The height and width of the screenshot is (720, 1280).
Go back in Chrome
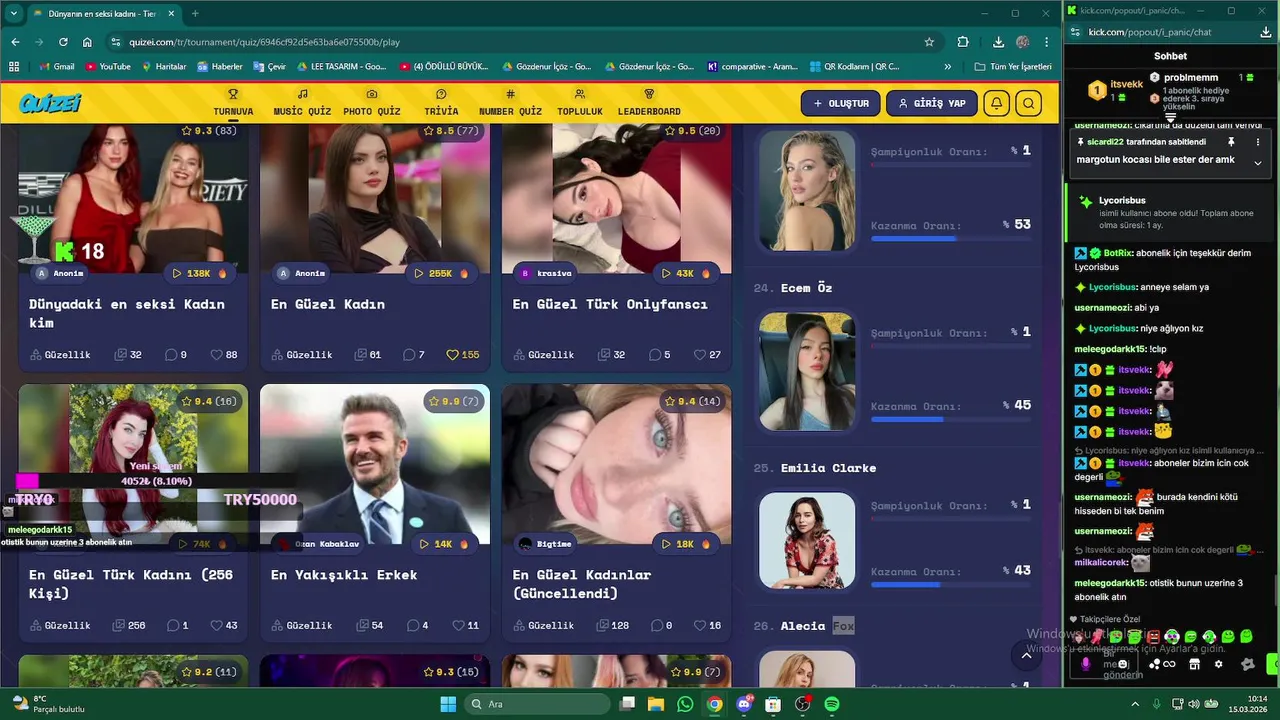click(15, 42)
